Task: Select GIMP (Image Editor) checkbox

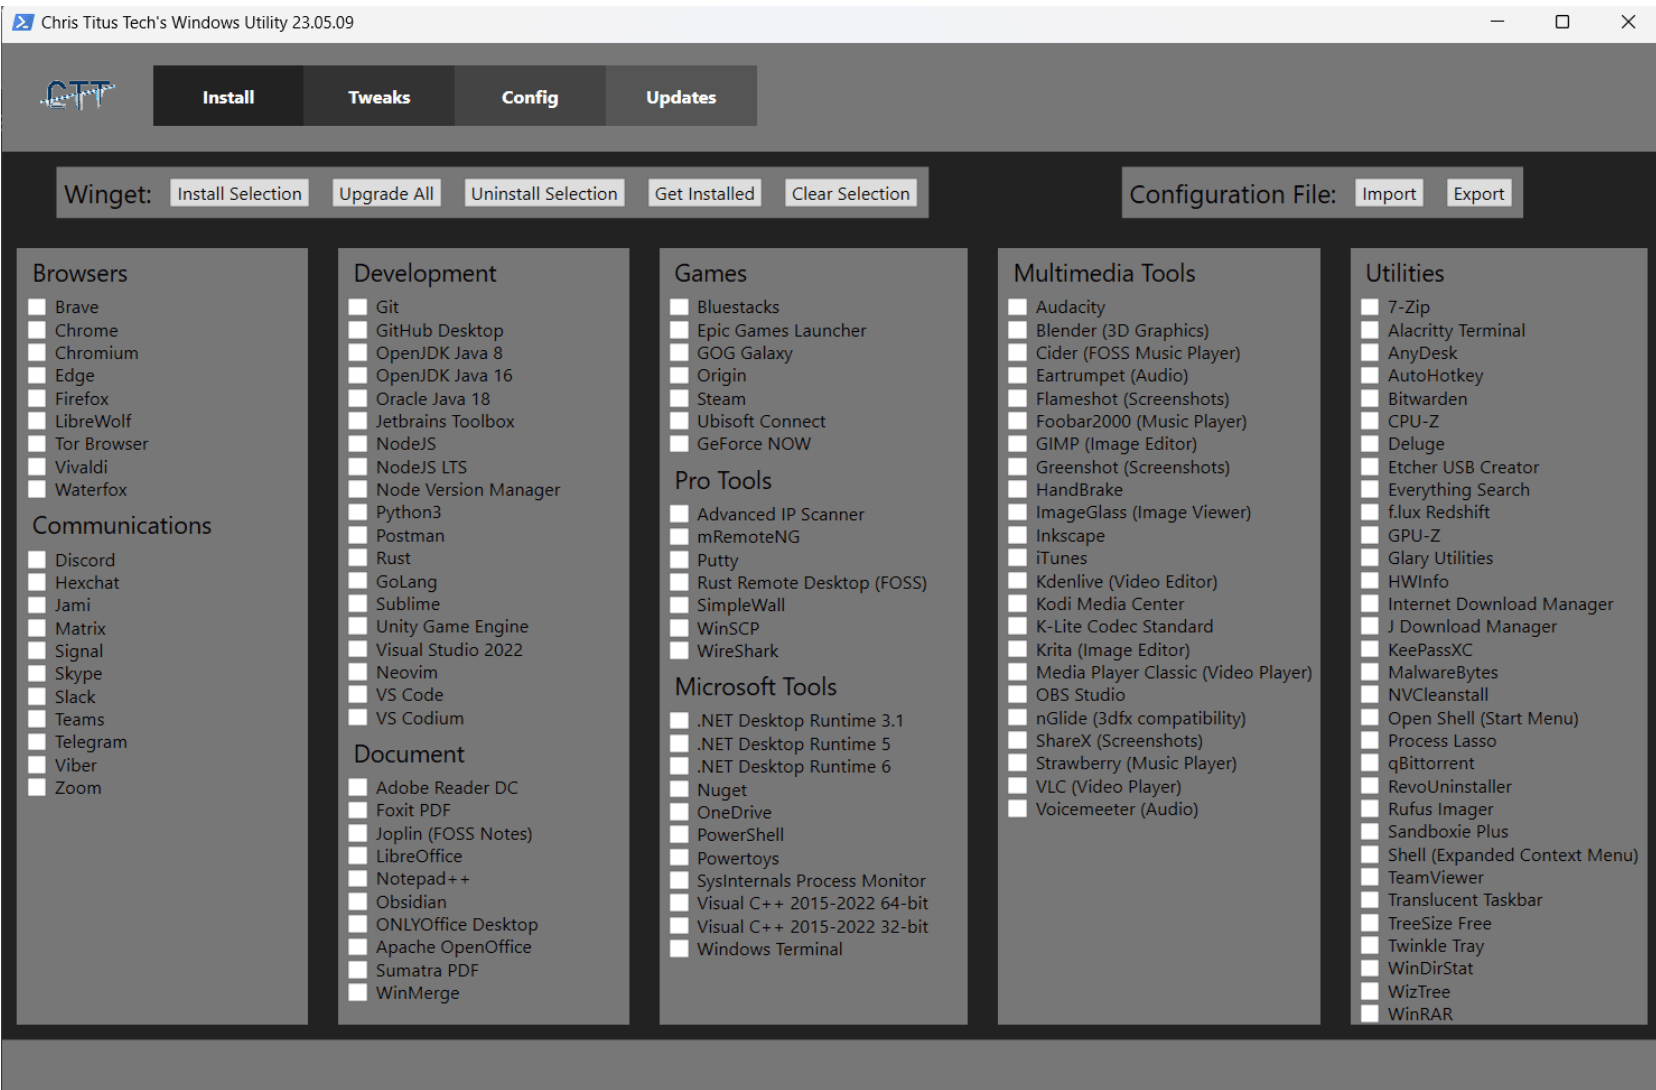Action: point(1018,444)
